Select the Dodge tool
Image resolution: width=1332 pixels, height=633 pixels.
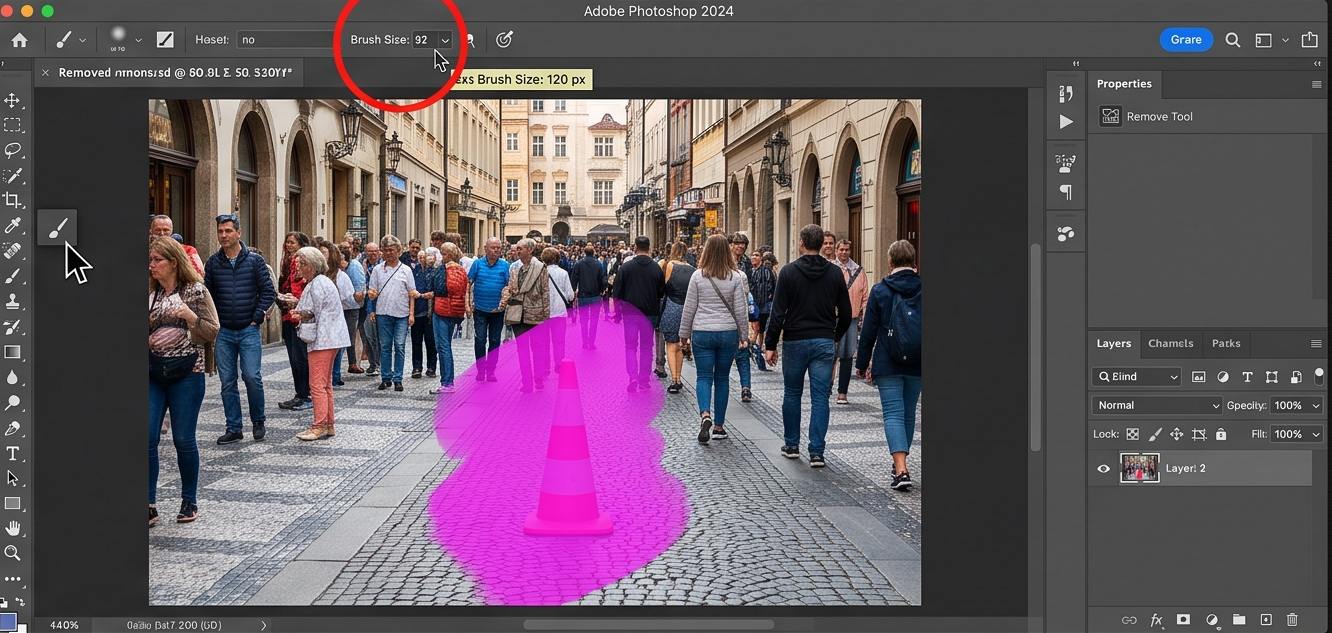click(12, 403)
